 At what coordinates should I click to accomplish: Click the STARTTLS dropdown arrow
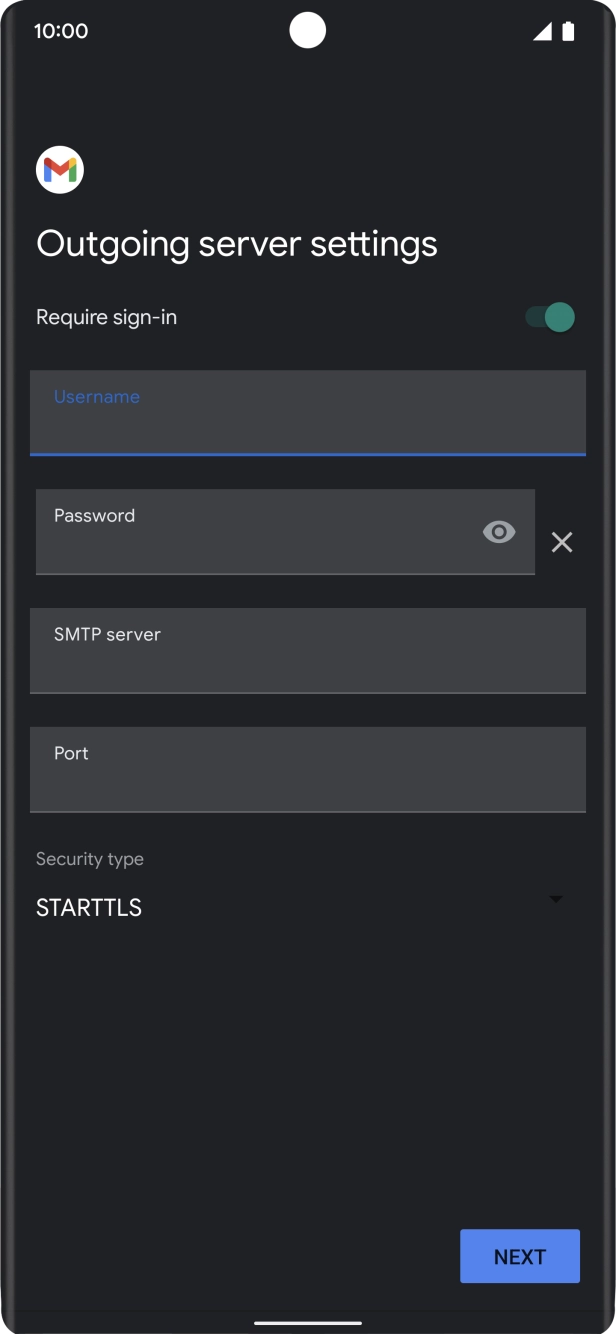pos(556,899)
